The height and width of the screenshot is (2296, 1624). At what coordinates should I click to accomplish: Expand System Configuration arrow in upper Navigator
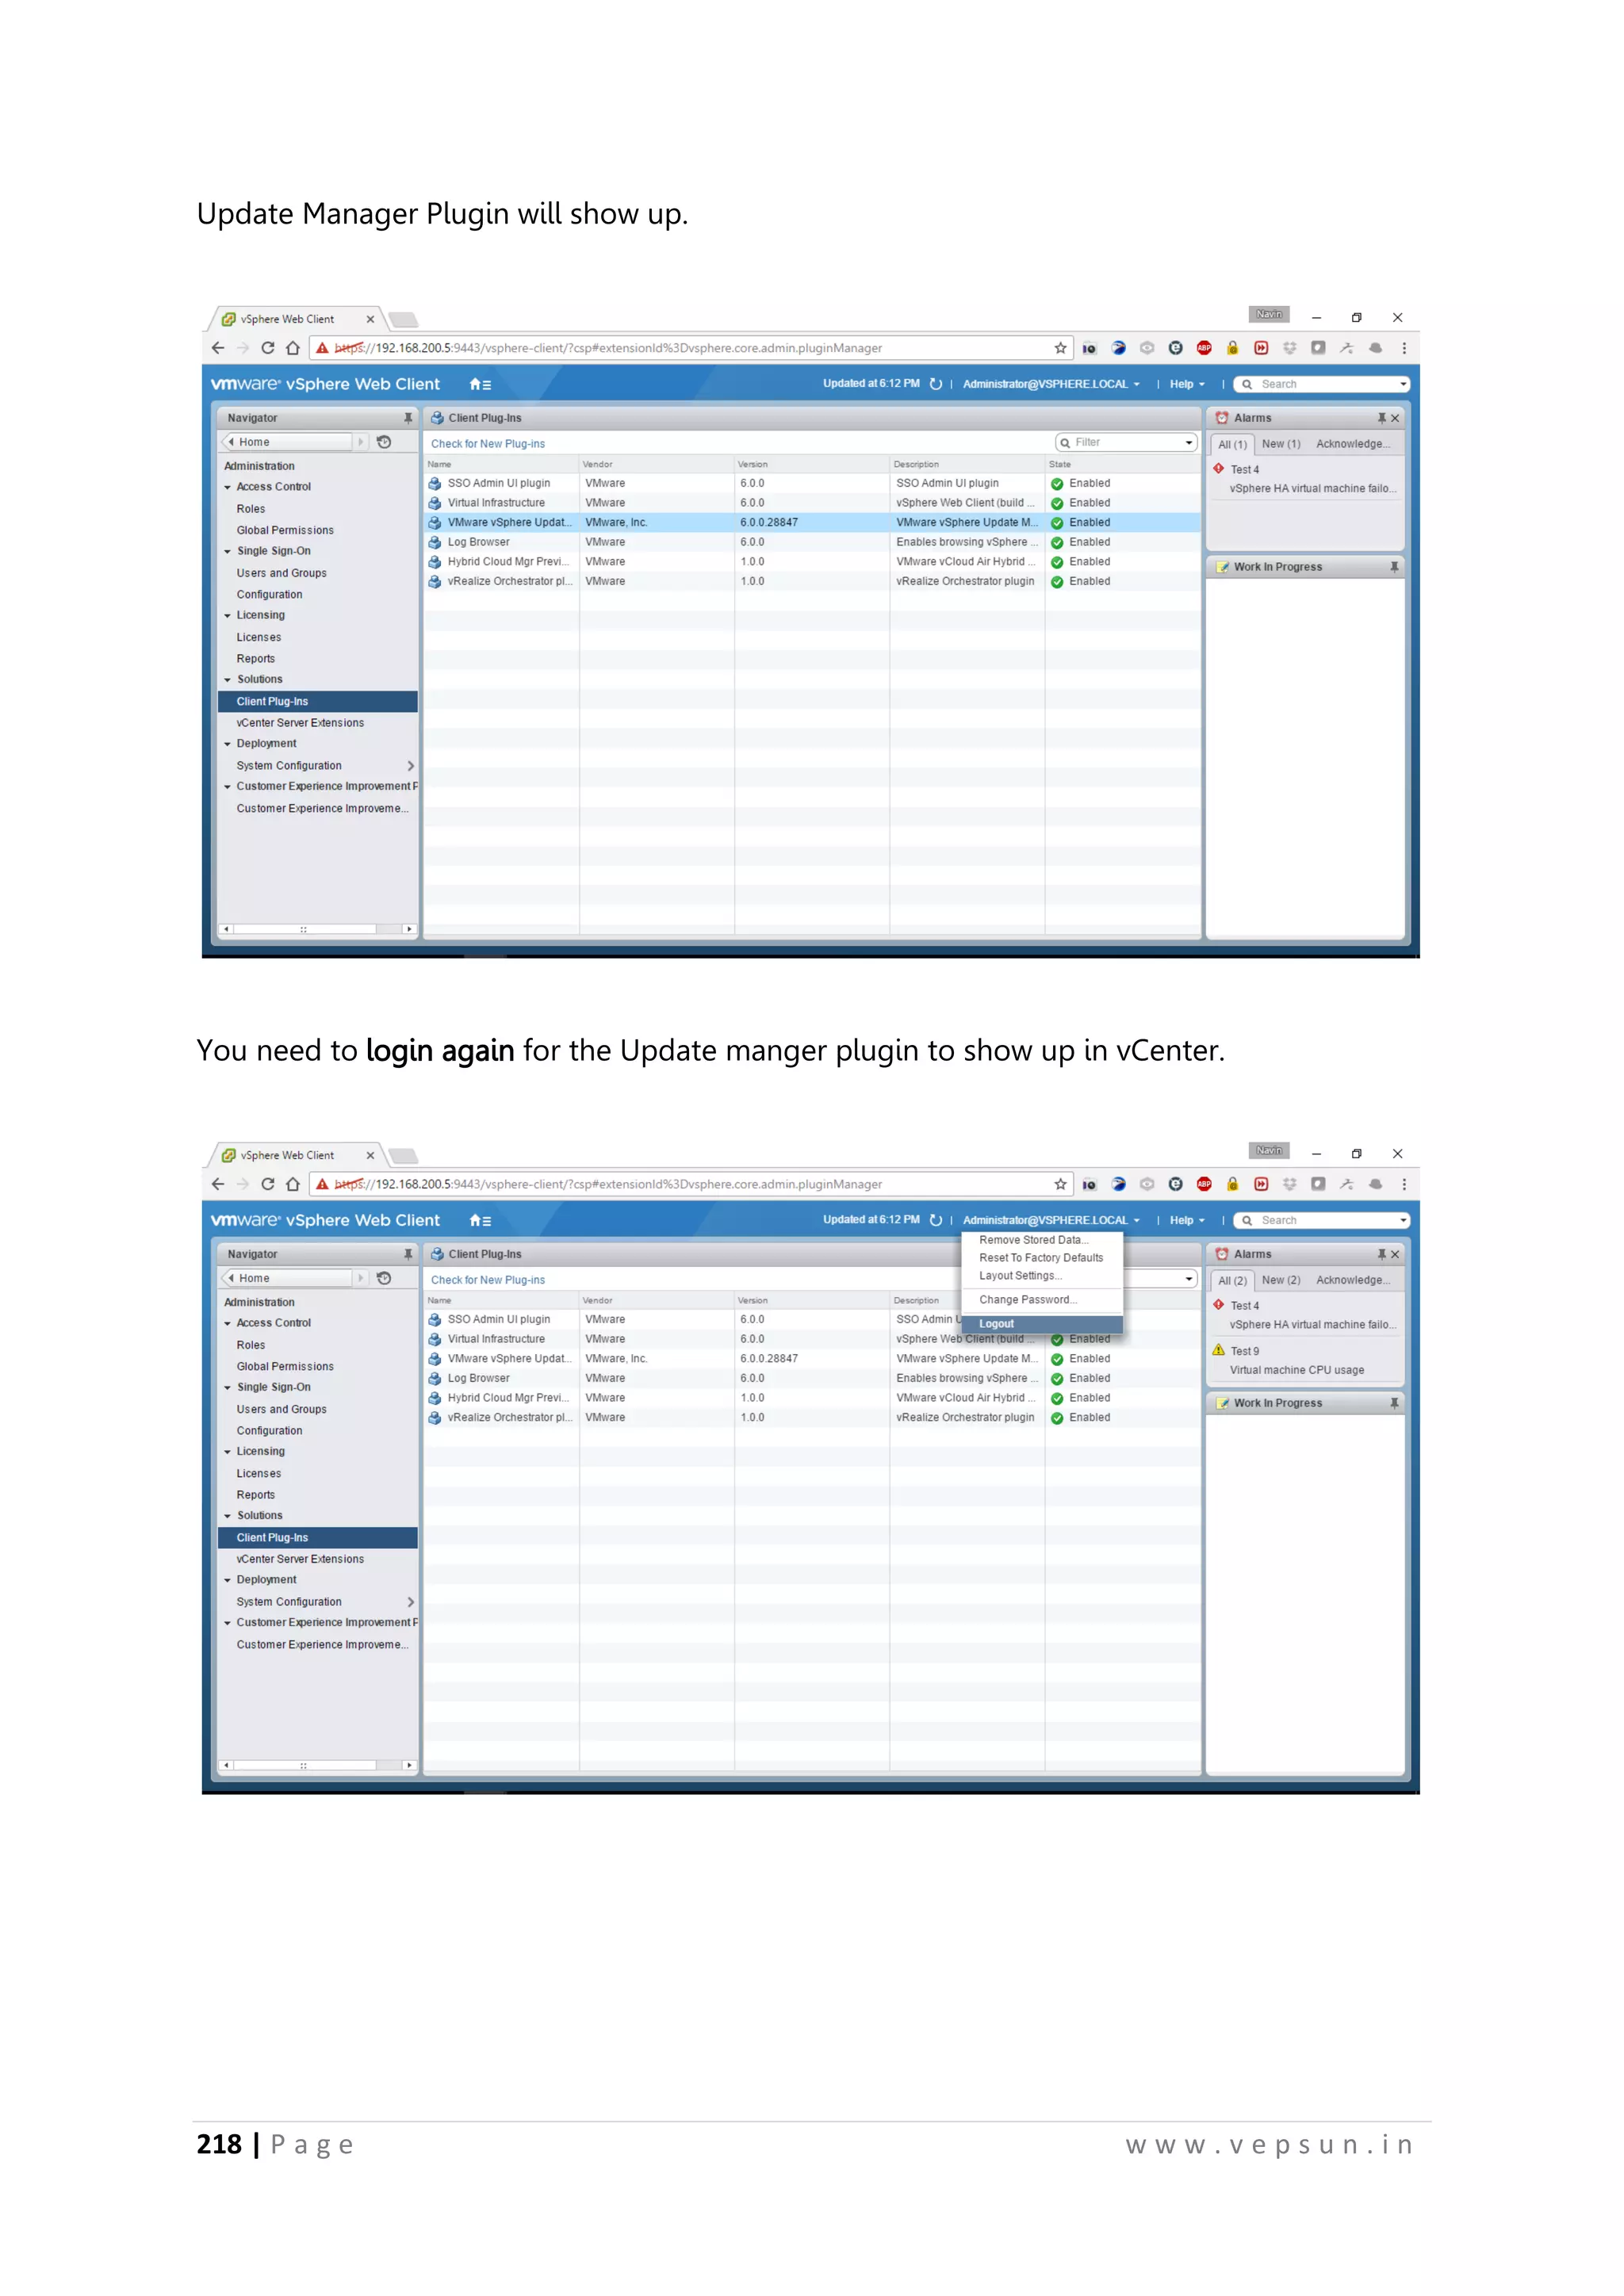tap(410, 766)
